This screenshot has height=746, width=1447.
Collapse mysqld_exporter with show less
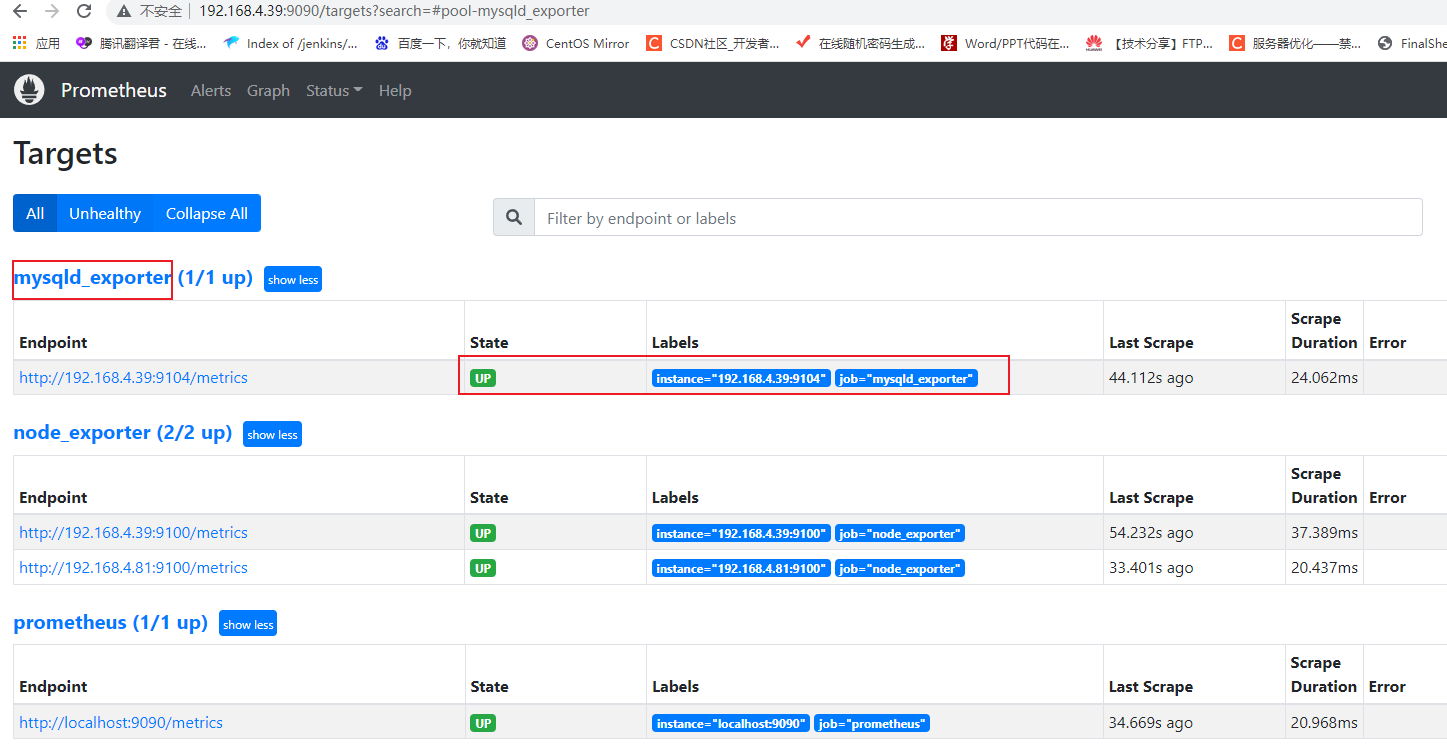coord(293,279)
